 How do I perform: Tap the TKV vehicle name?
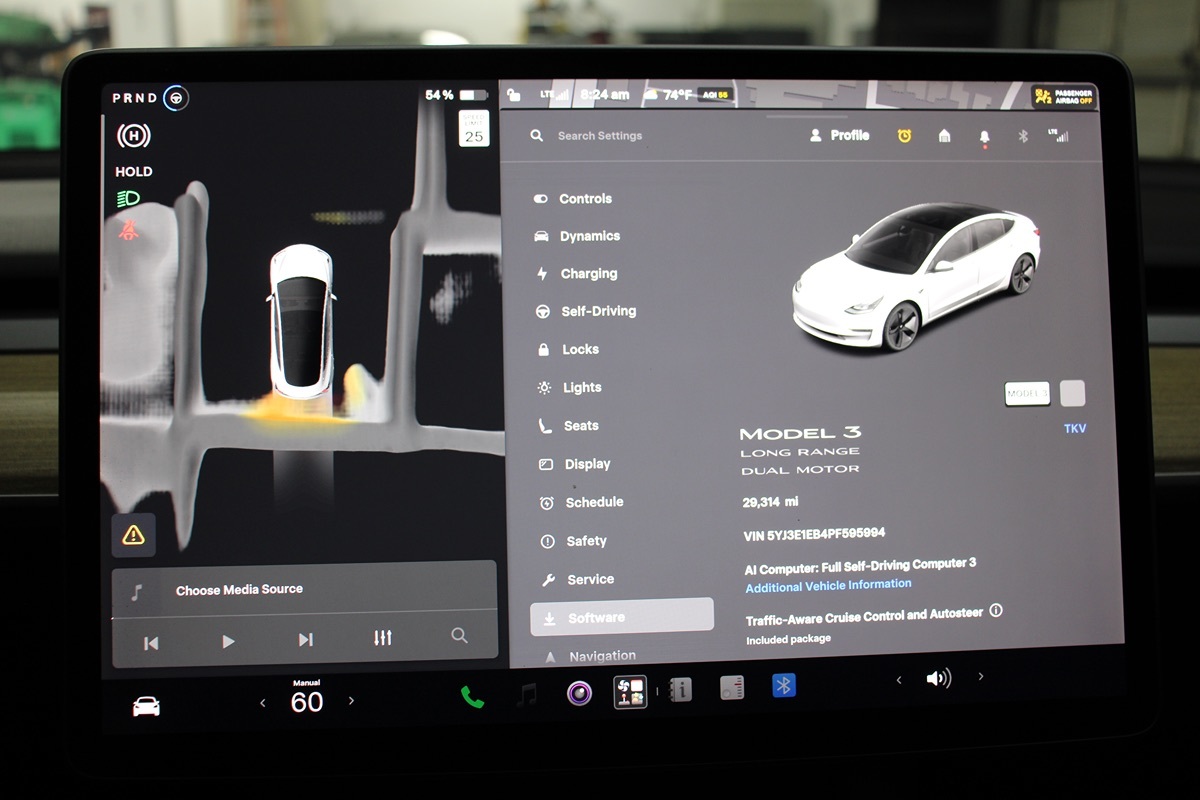click(x=1075, y=429)
